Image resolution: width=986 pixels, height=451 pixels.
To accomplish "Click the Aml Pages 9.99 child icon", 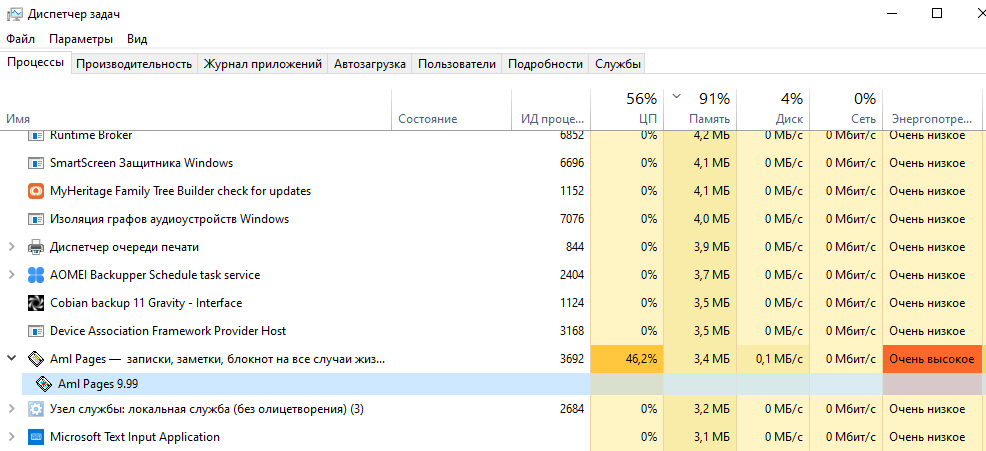I will click(x=43, y=384).
